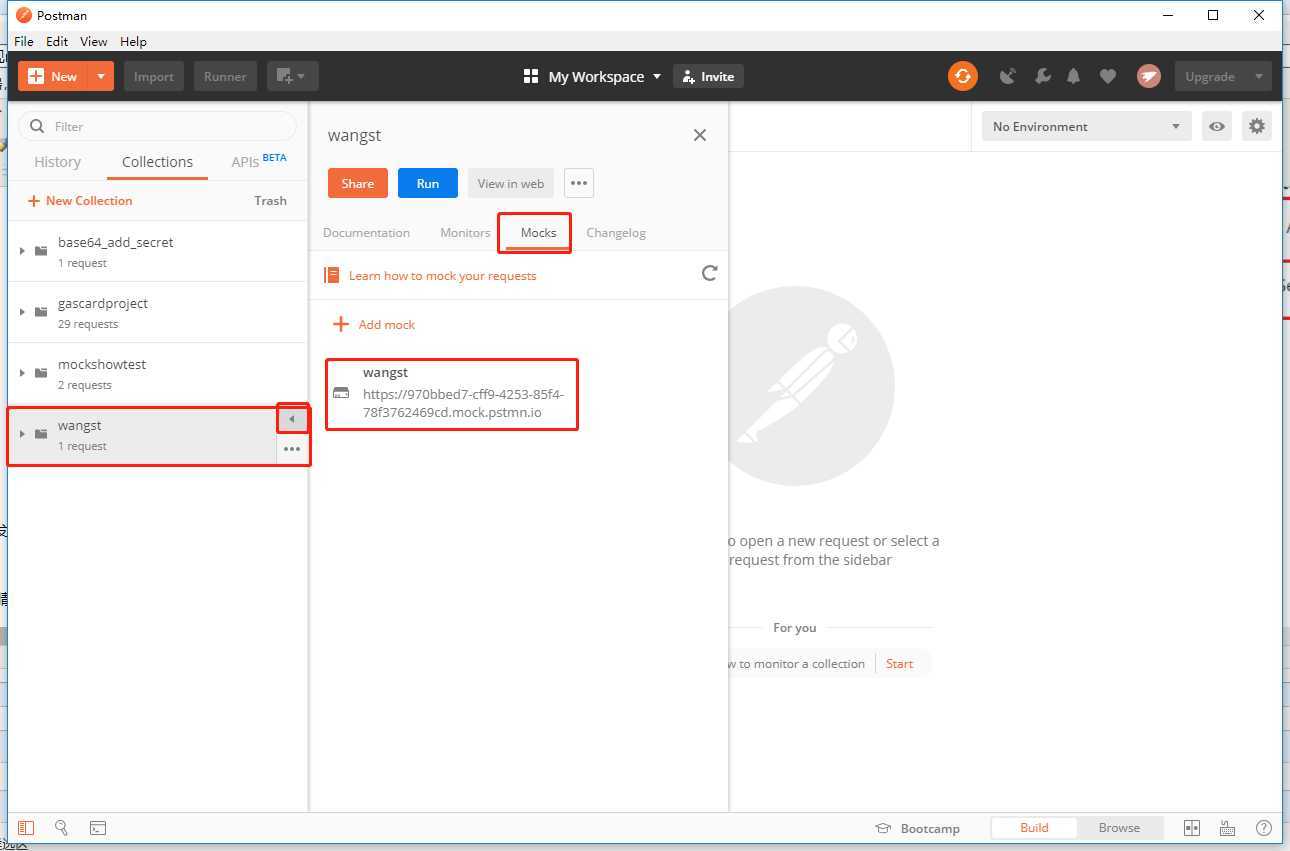Click the Learn how to mock documentation icon
This screenshot has width=1290, height=851.
pos(332,275)
